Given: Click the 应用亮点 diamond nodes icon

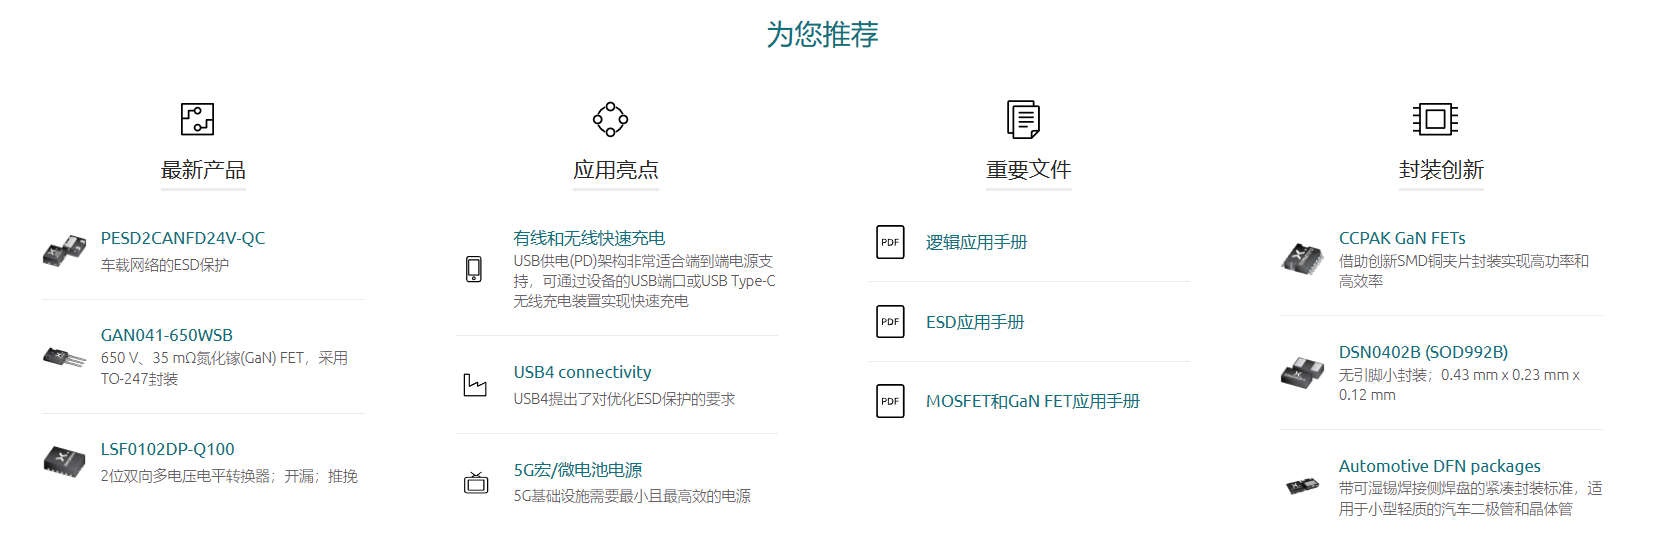Looking at the screenshot, I should coord(610,119).
